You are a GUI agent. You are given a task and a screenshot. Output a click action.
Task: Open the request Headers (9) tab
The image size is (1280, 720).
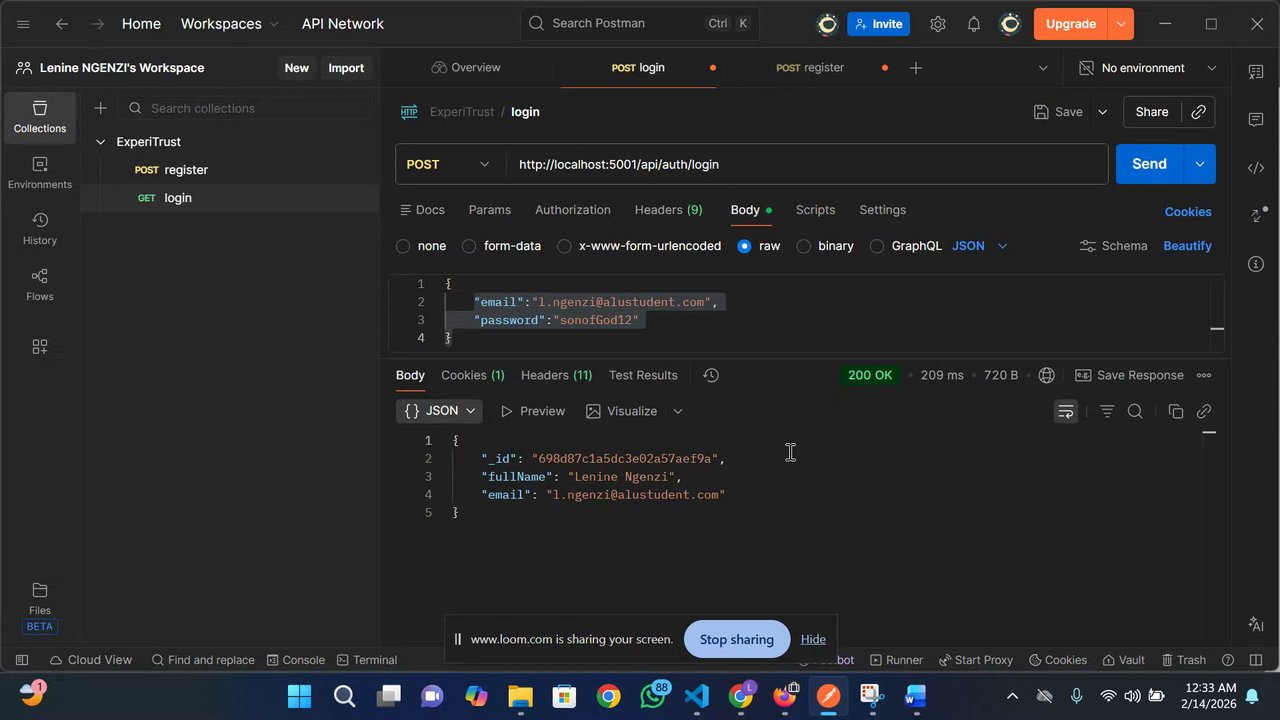point(669,210)
